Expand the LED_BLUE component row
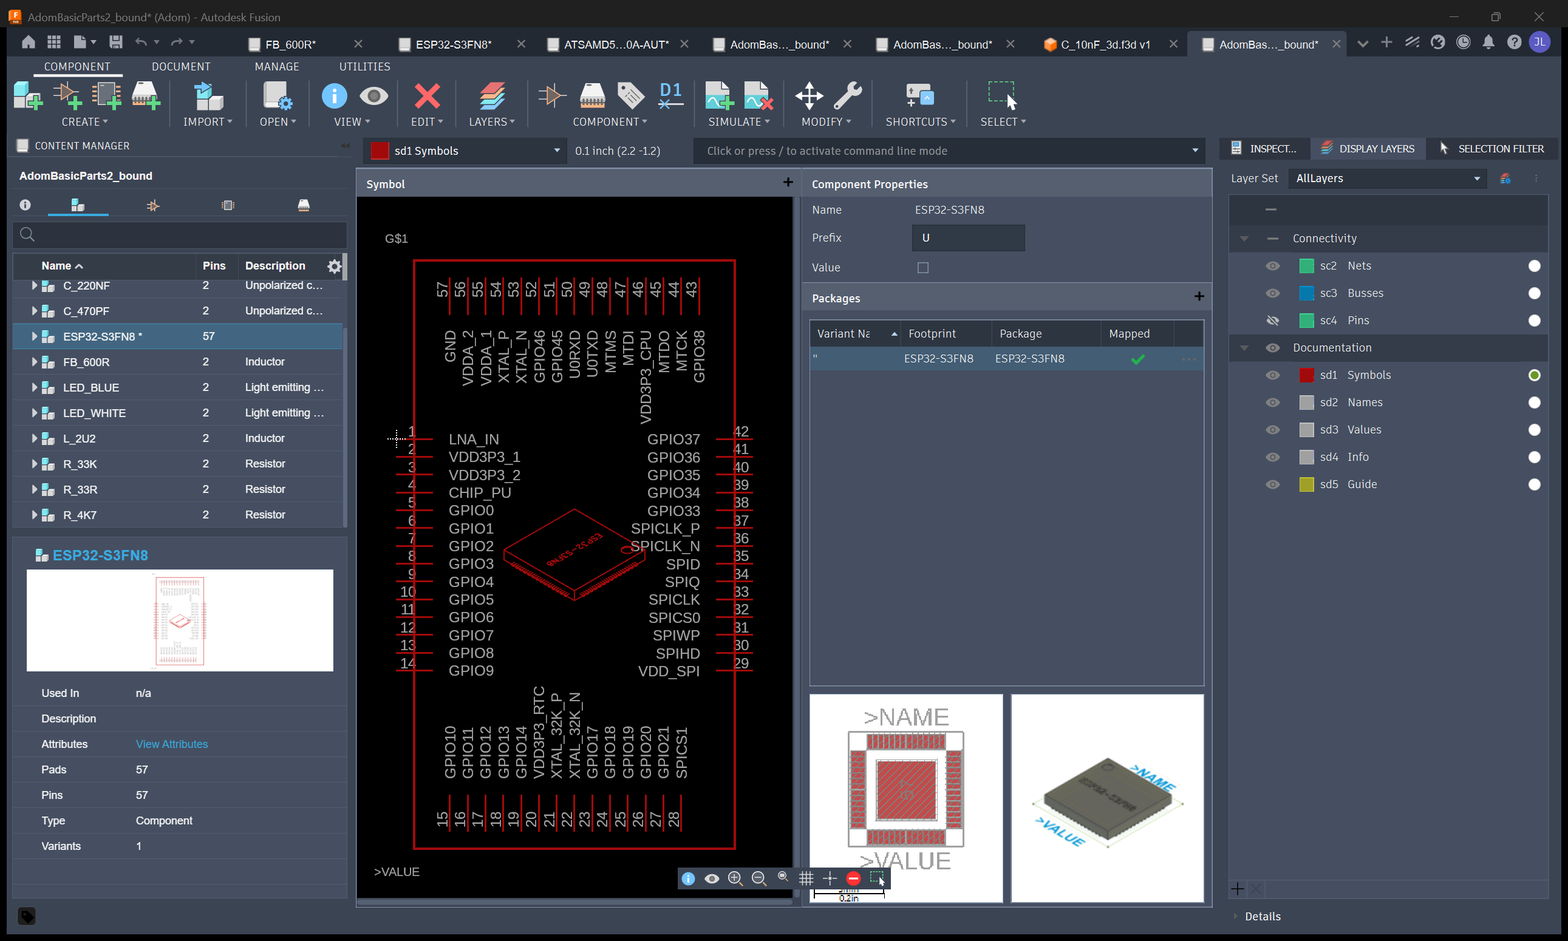The image size is (1568, 941). click(35, 387)
